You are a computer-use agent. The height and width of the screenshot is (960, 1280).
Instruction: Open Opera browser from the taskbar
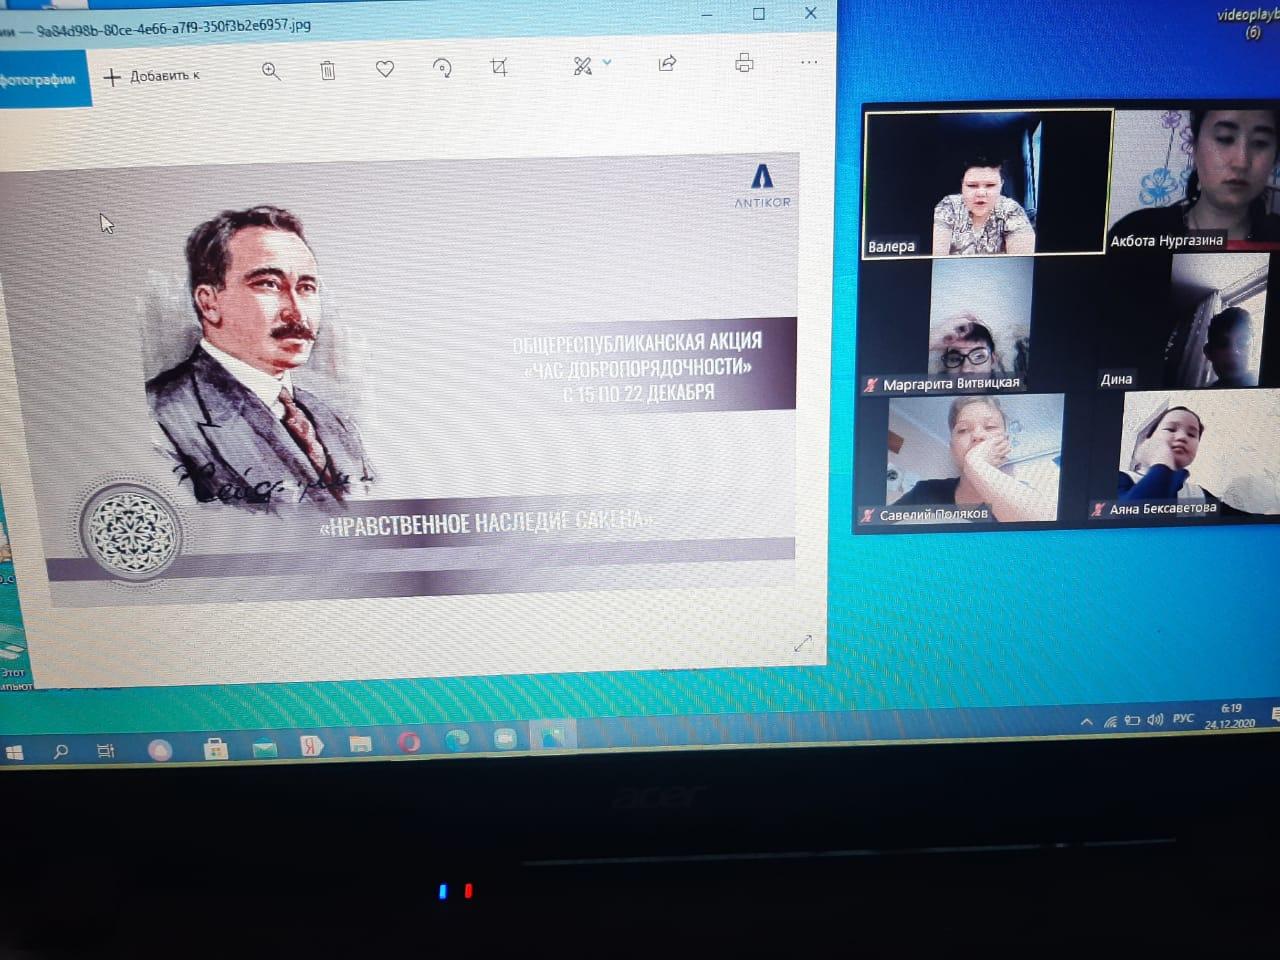pos(408,742)
